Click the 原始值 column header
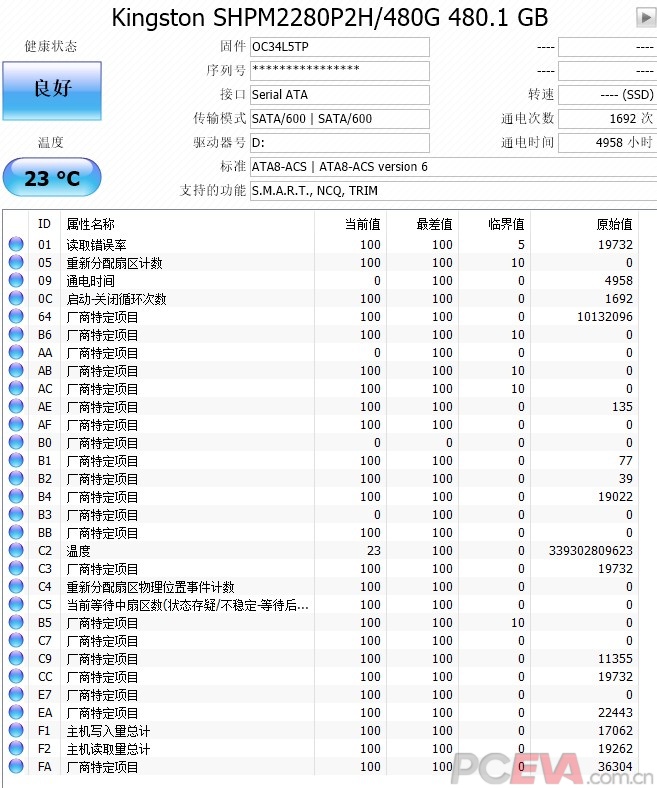This screenshot has height=788, width=657. click(614, 224)
